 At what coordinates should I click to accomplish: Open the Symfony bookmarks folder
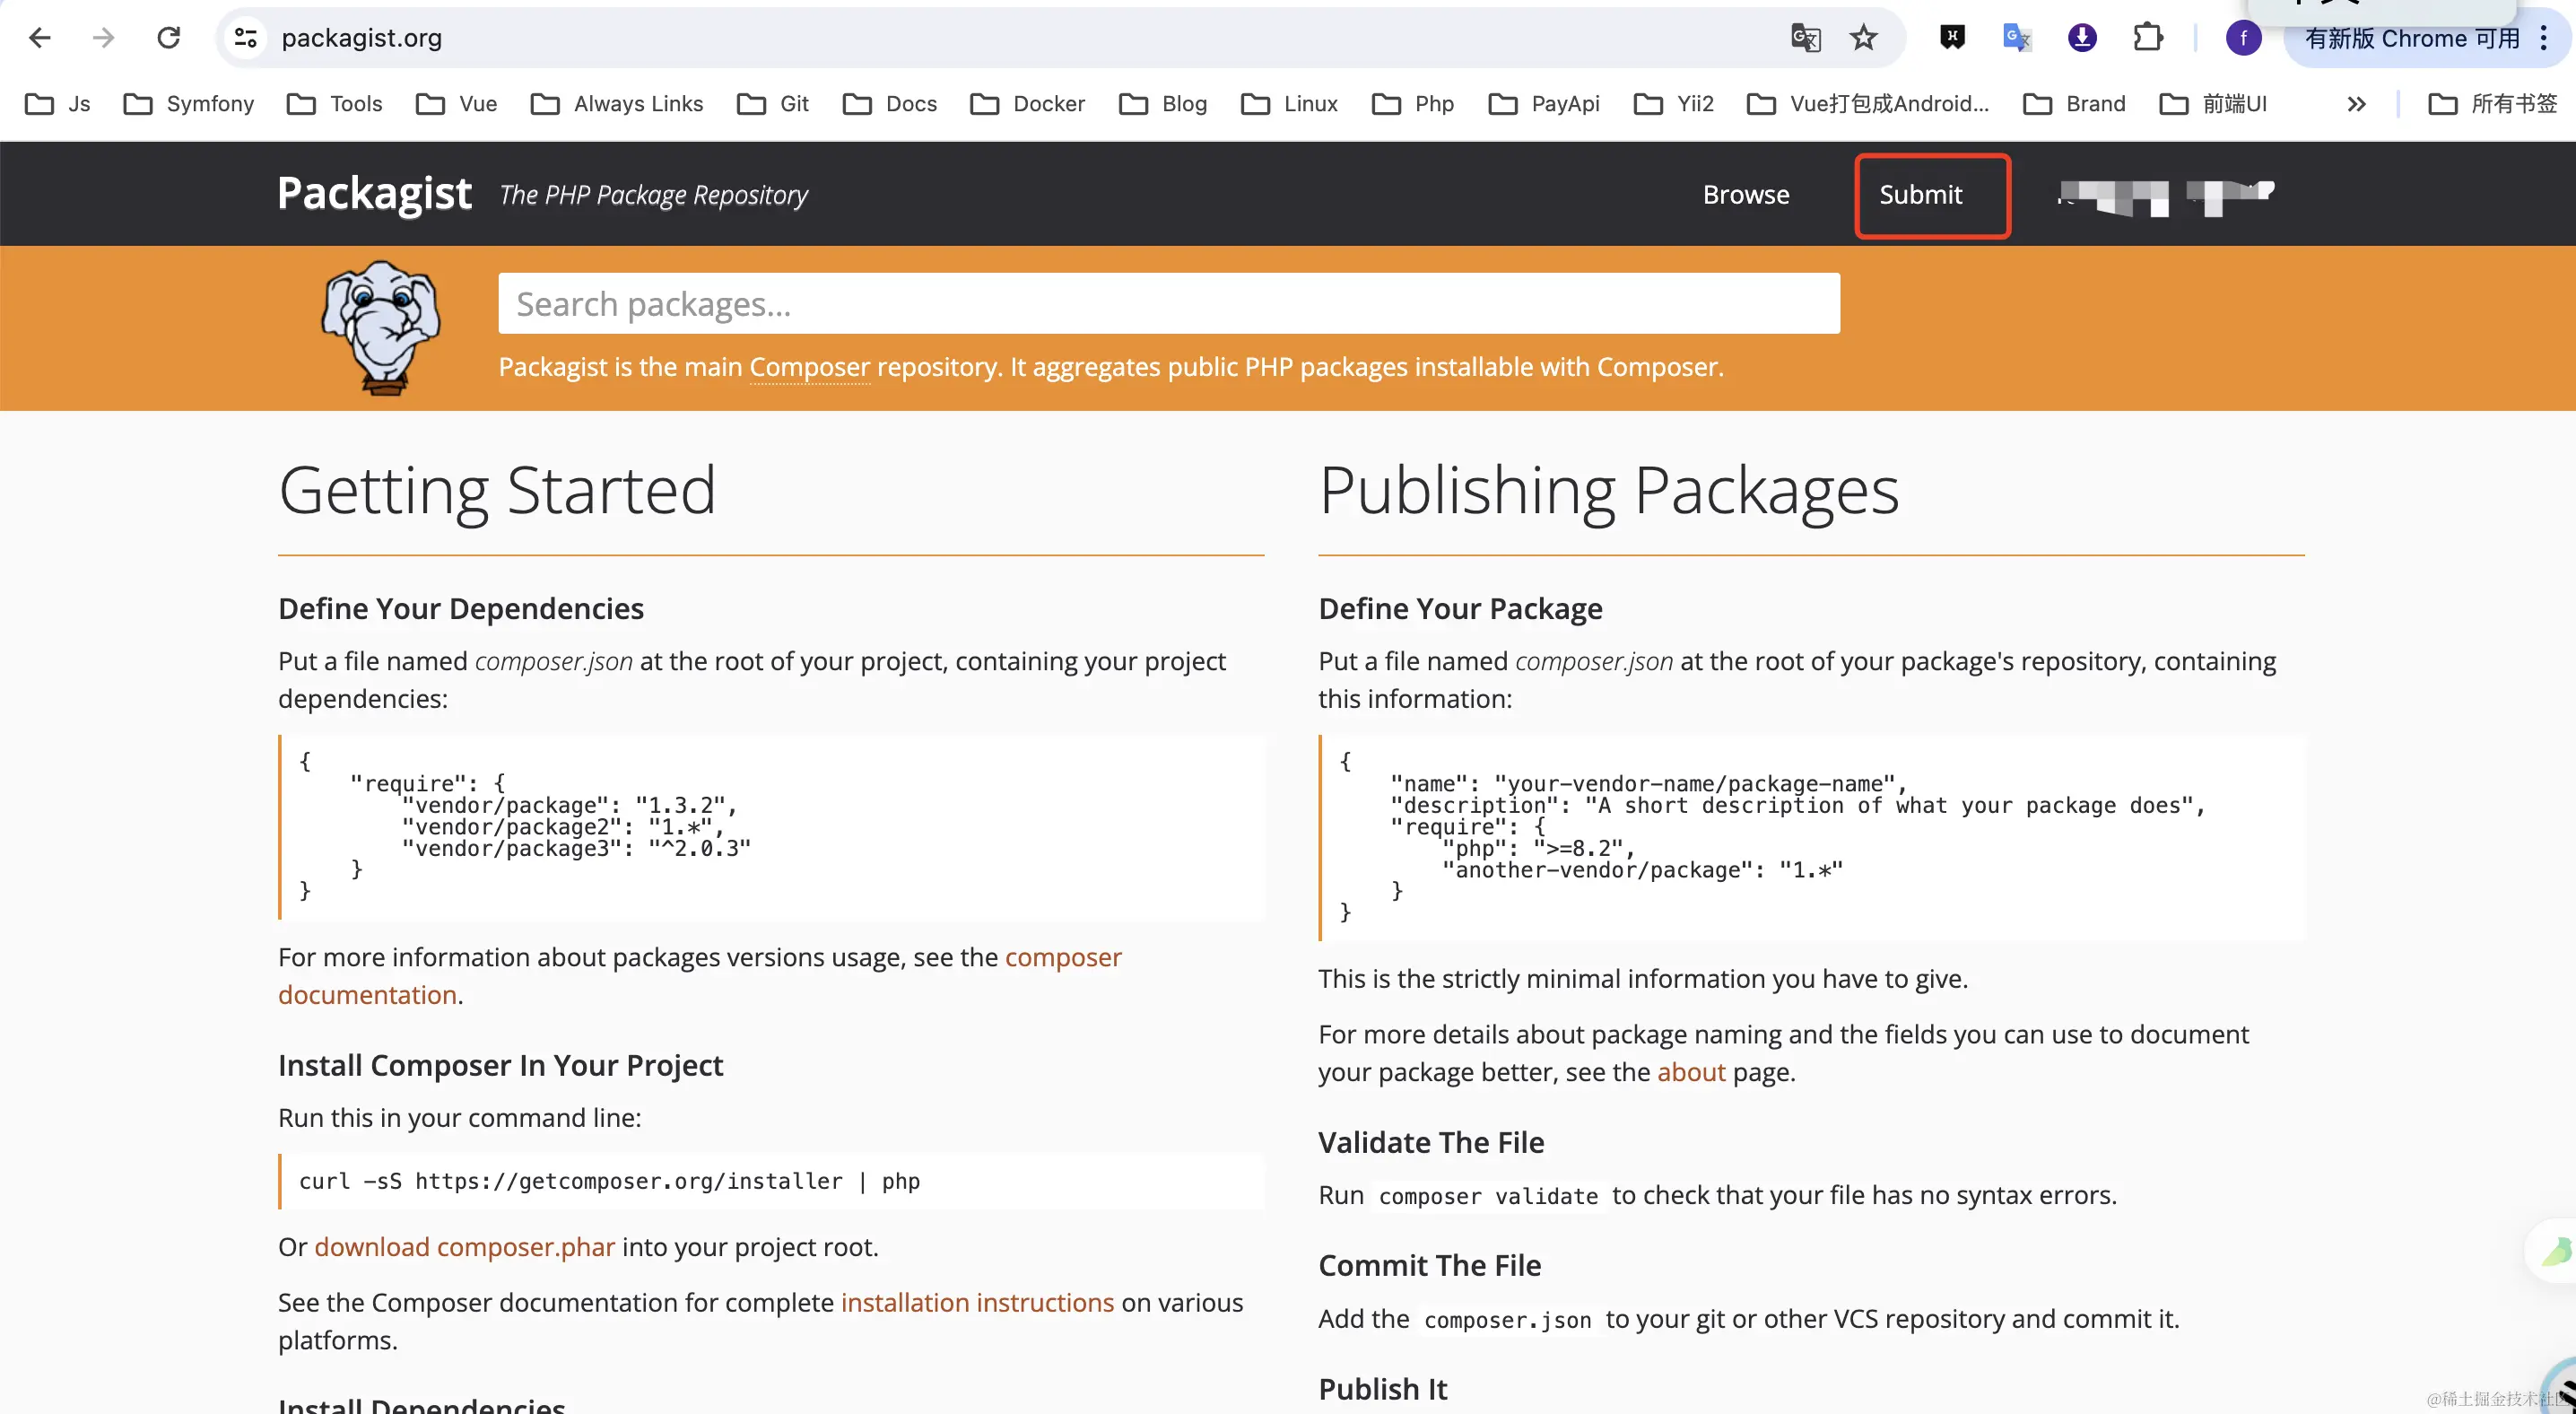[189, 104]
